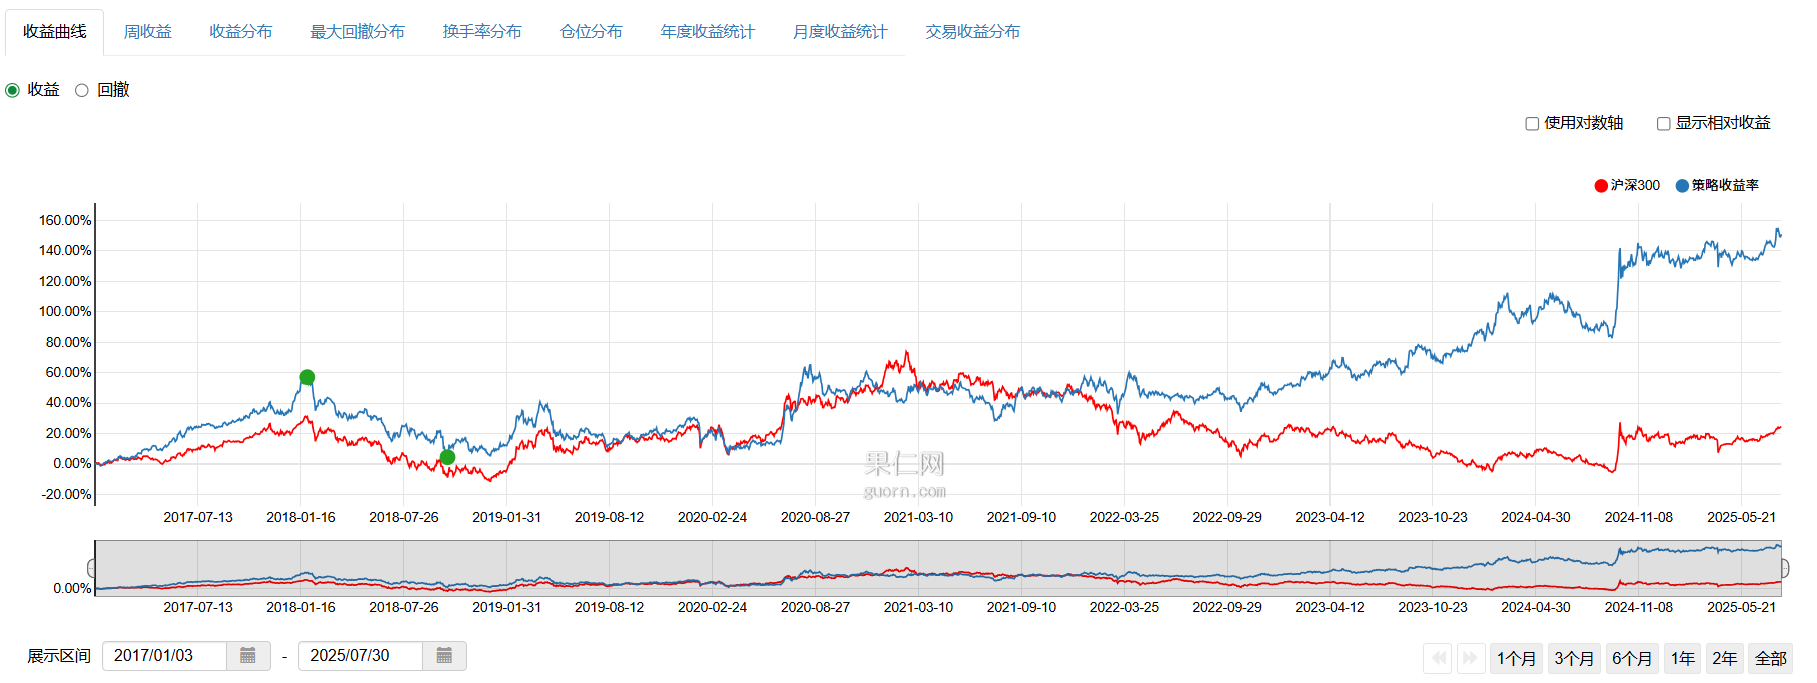Switch to 收益曲线 tab
This screenshot has width=1817, height=683.
55,32
